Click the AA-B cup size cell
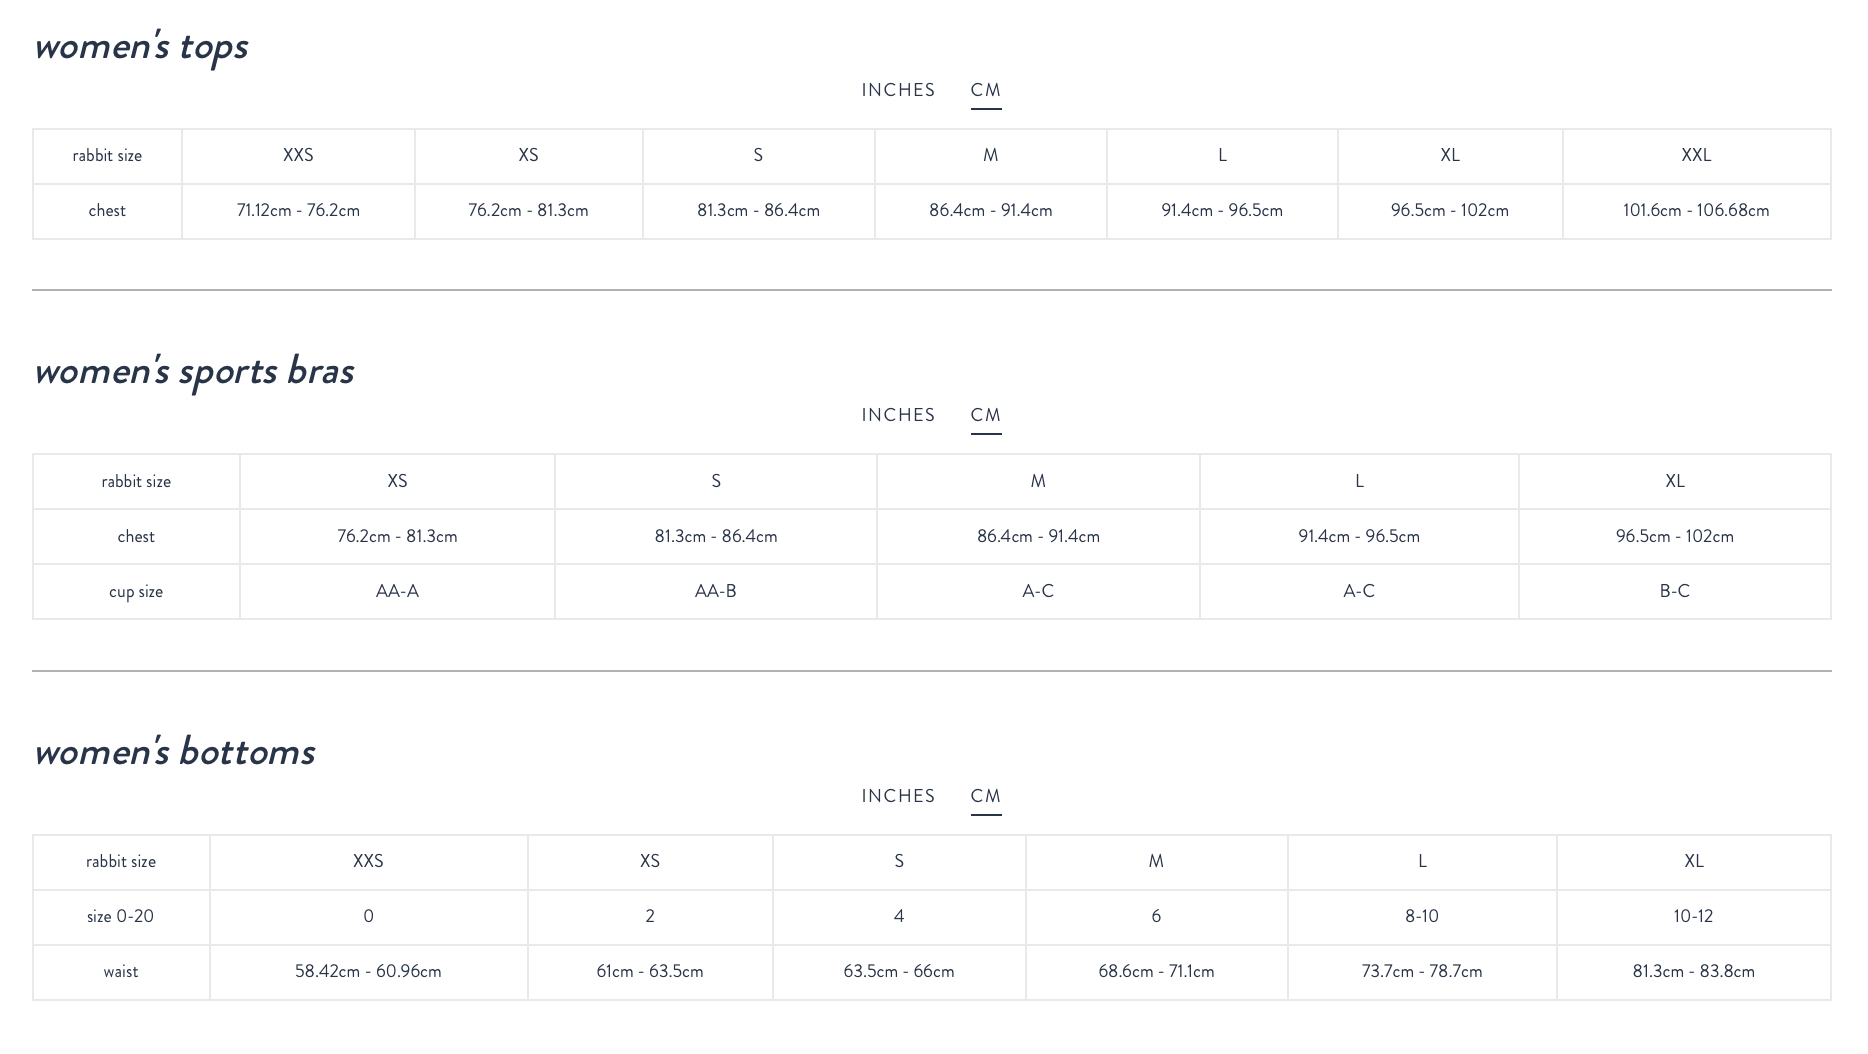Image resolution: width=1868 pixels, height=1054 pixels. point(715,591)
